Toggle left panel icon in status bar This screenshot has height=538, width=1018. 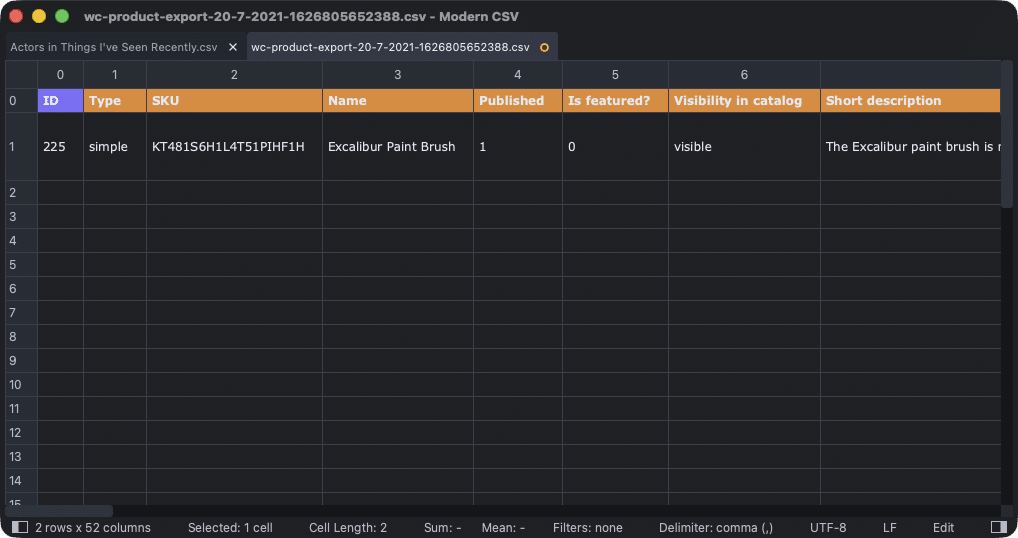20,527
